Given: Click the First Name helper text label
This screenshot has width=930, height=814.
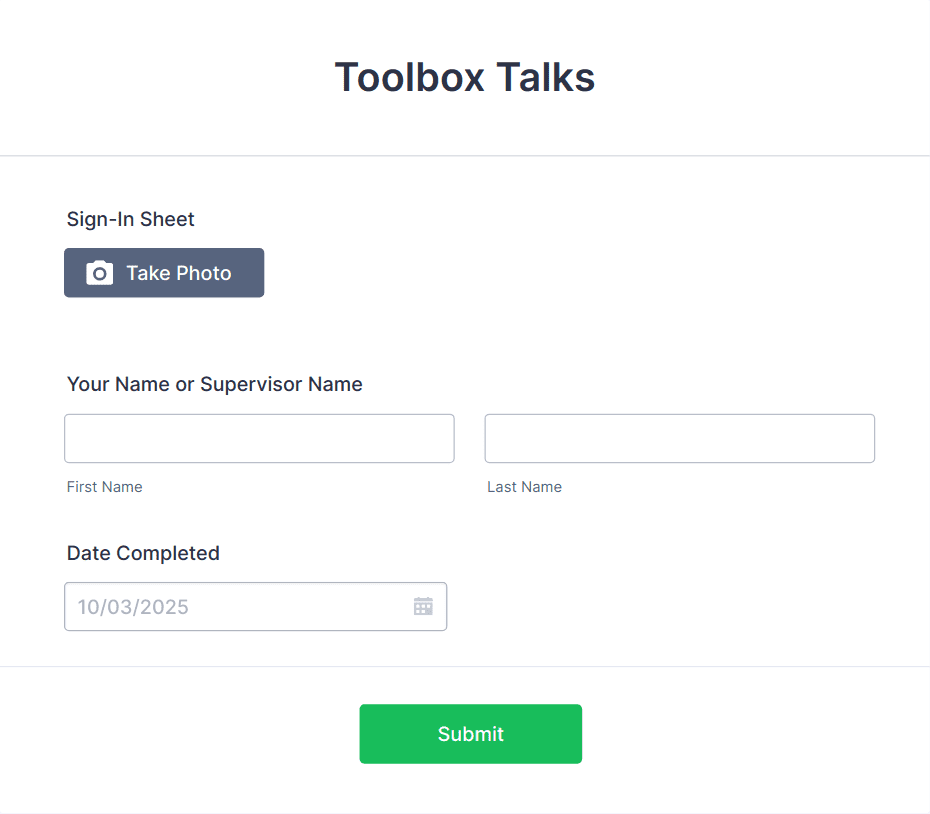Looking at the screenshot, I should click(104, 487).
